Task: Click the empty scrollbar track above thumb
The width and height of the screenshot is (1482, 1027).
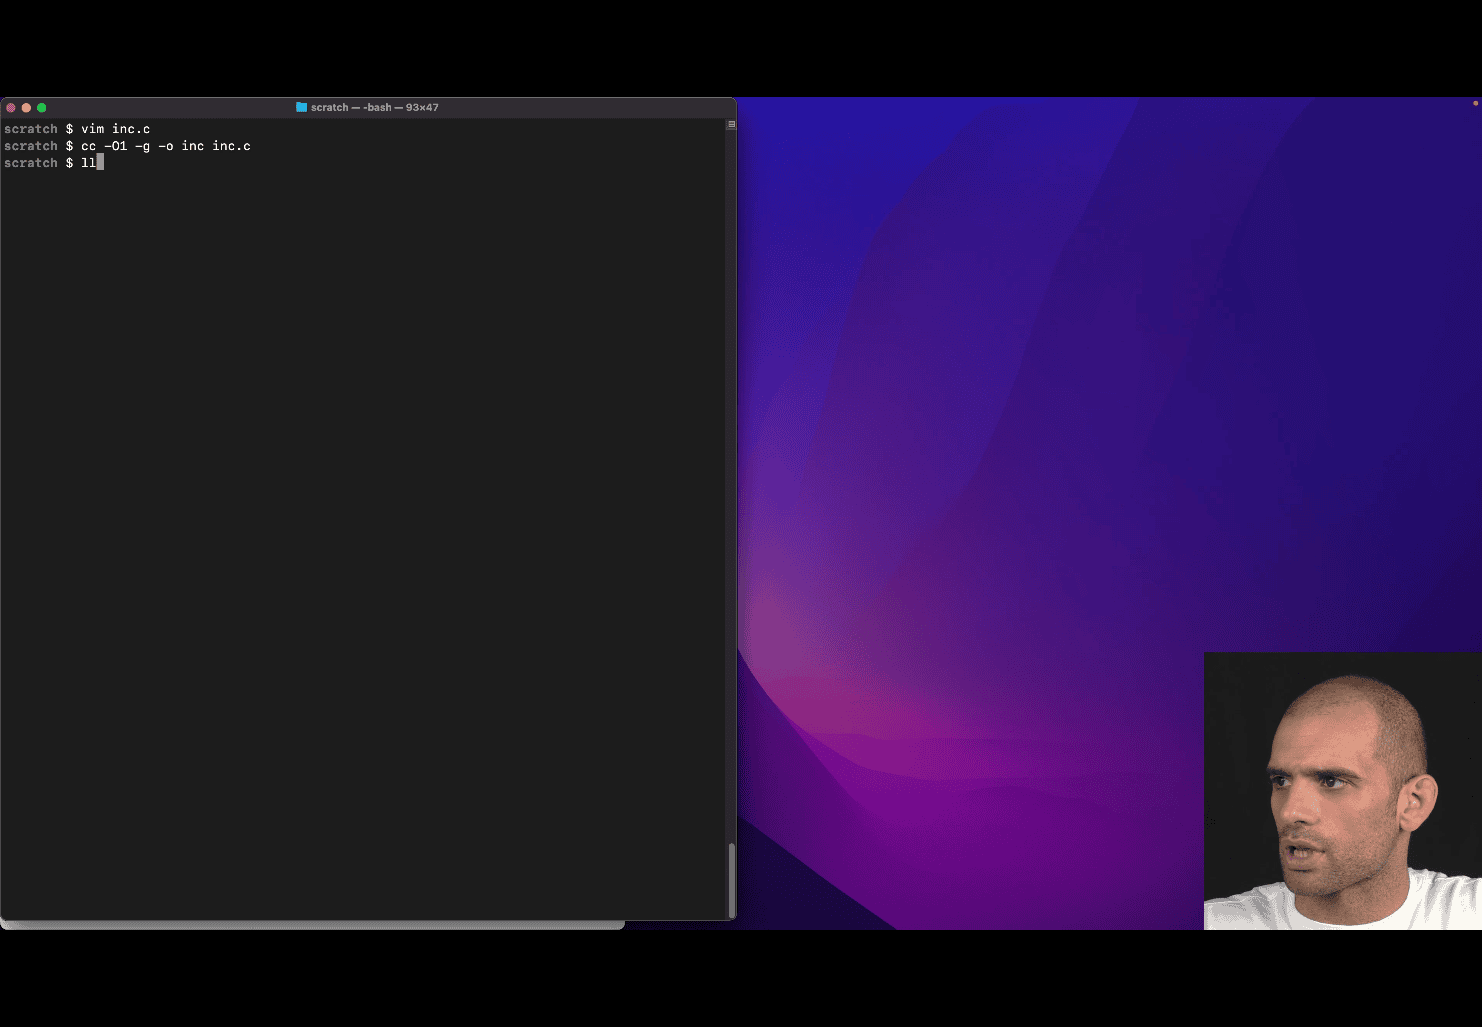Action: click(x=731, y=480)
